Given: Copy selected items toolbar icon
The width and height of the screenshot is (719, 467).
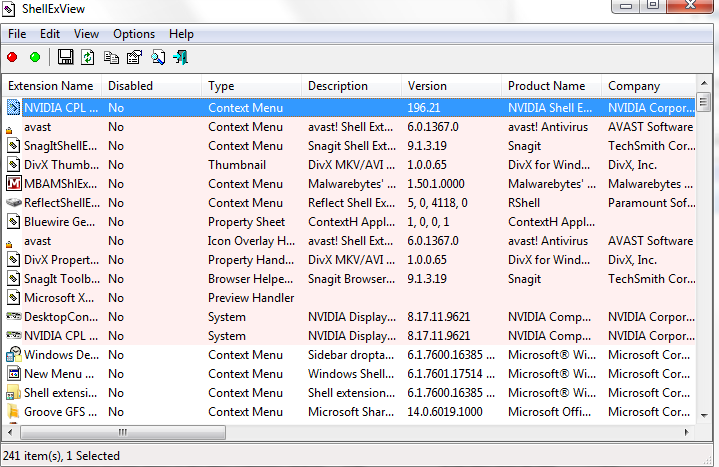Looking at the screenshot, I should pyautogui.click(x=111, y=57).
